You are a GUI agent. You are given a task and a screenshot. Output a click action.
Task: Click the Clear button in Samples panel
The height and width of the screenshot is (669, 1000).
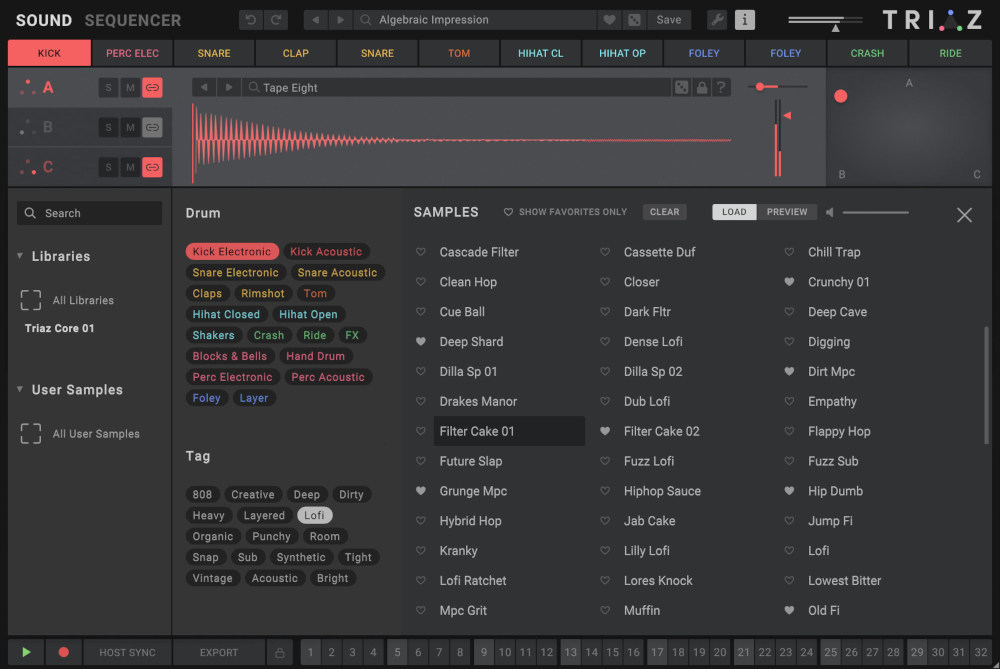point(664,211)
